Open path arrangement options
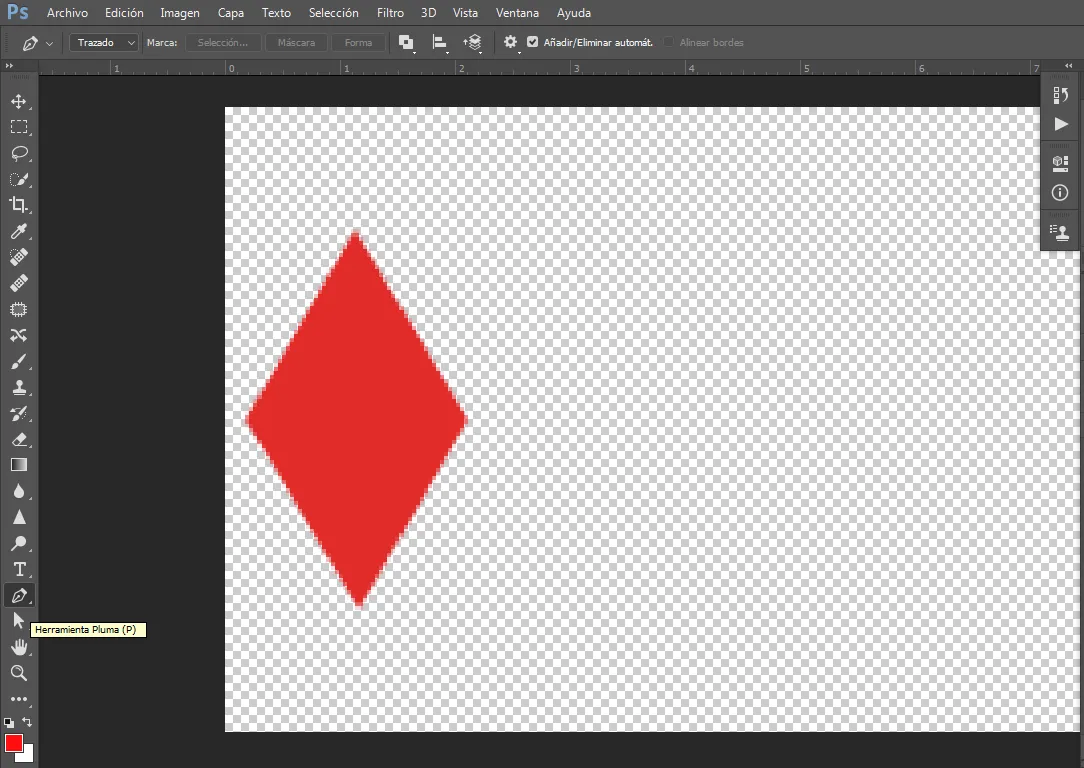Screen dimensions: 1084x768 tap(473, 43)
